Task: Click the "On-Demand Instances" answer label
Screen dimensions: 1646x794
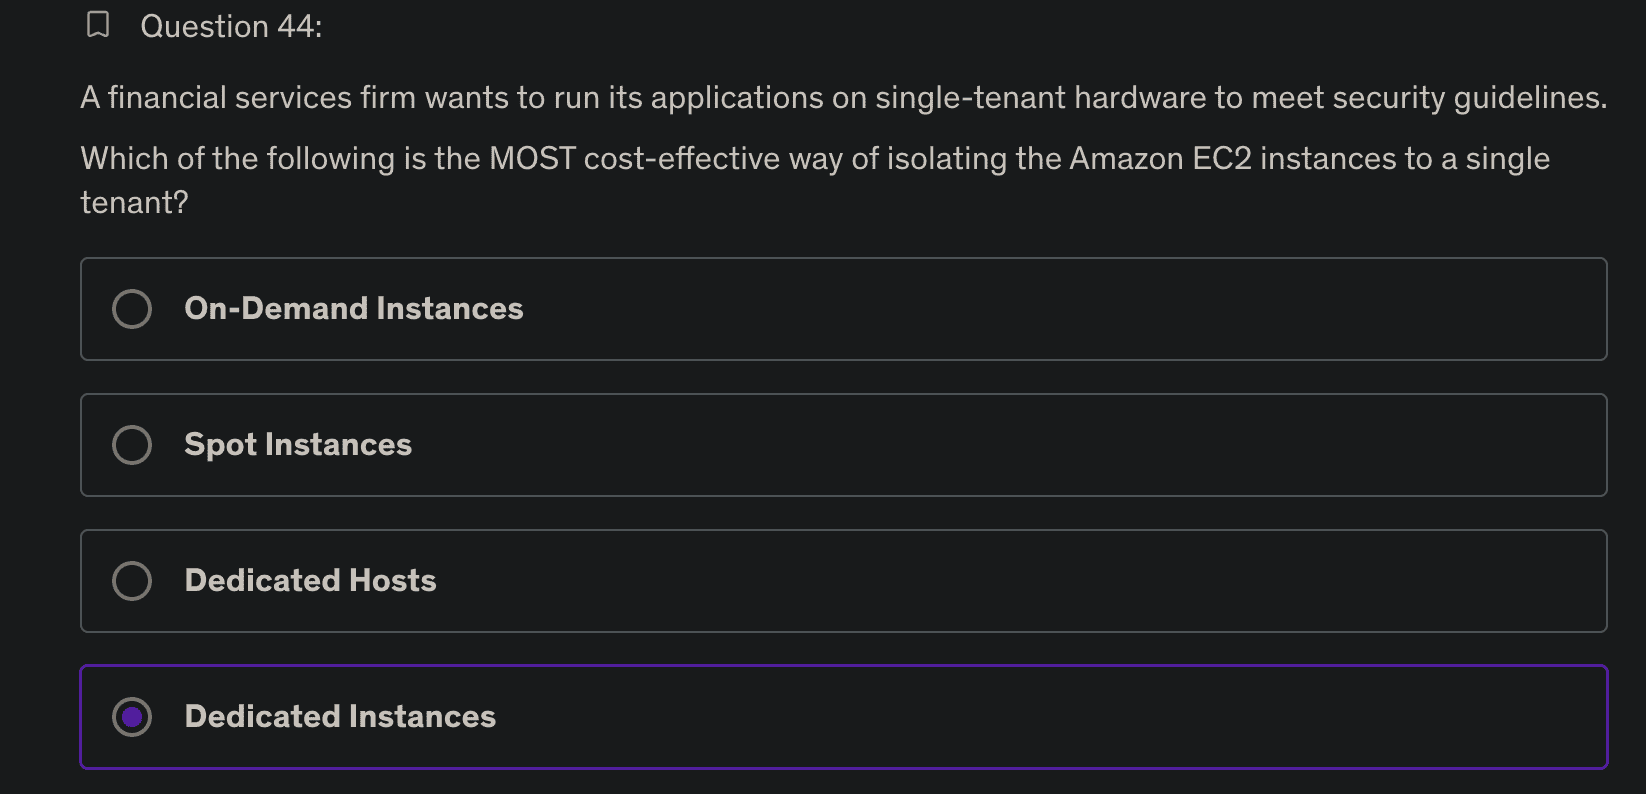Action: tap(353, 309)
